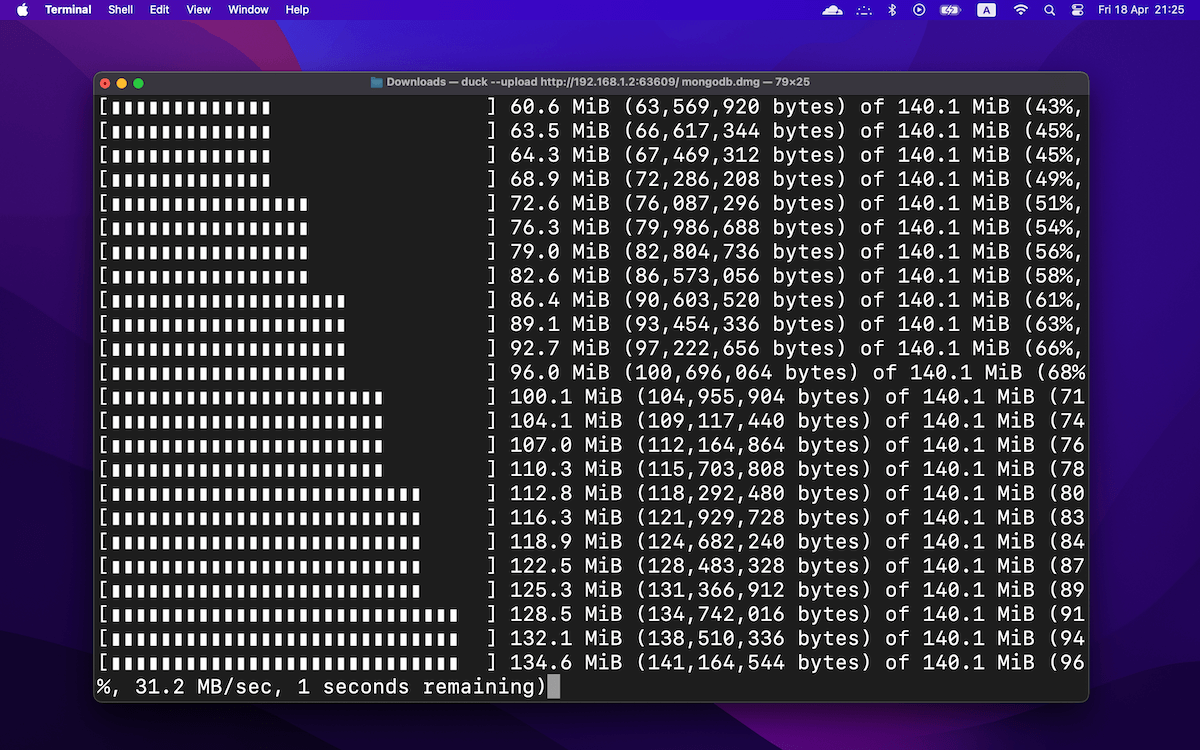Open the Edit menu
This screenshot has width=1200, height=750.
coord(159,10)
